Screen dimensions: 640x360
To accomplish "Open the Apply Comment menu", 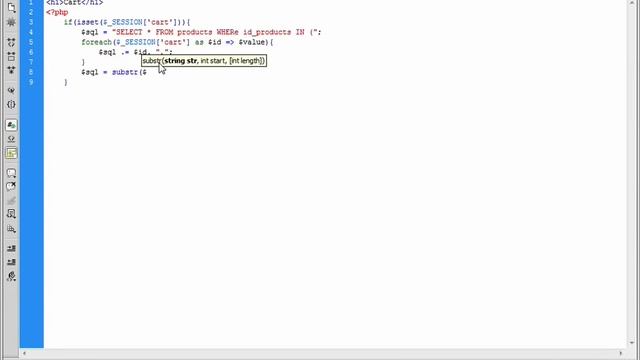I will click(x=11, y=173).
